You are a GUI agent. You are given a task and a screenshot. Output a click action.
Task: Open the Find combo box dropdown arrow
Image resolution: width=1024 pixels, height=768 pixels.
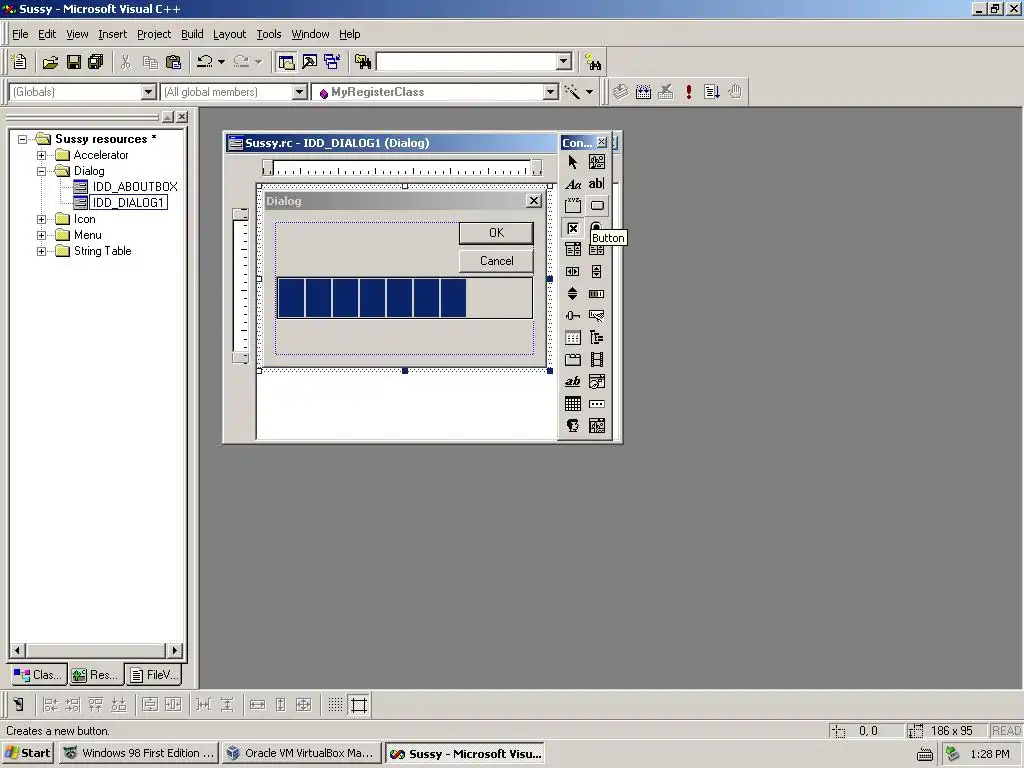[564, 61]
